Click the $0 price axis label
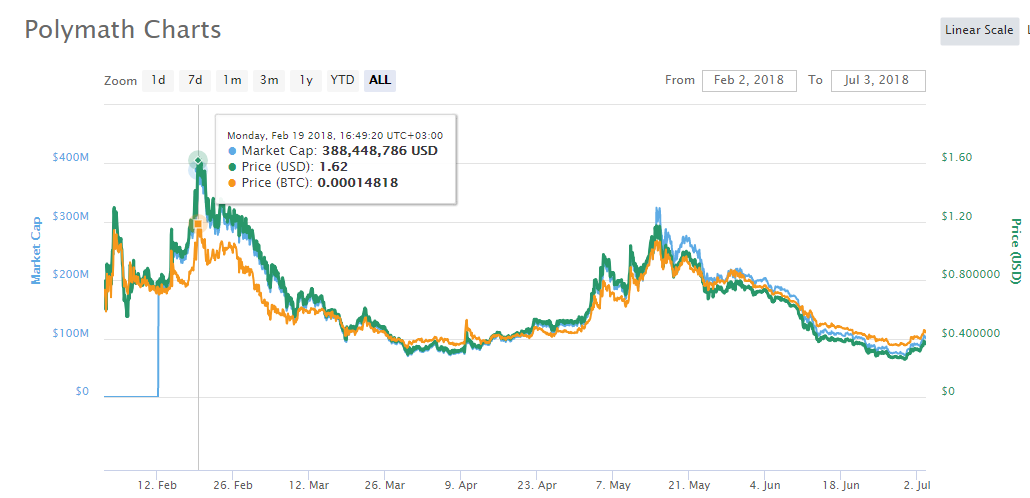Screen dimensions: 1030x498 click(x=949, y=392)
